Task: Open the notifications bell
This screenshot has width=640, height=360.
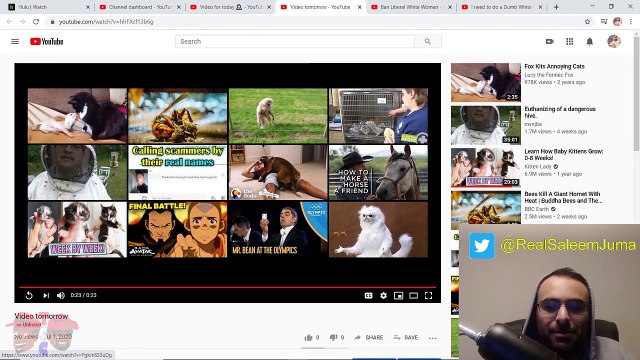Action: pyautogui.click(x=589, y=41)
